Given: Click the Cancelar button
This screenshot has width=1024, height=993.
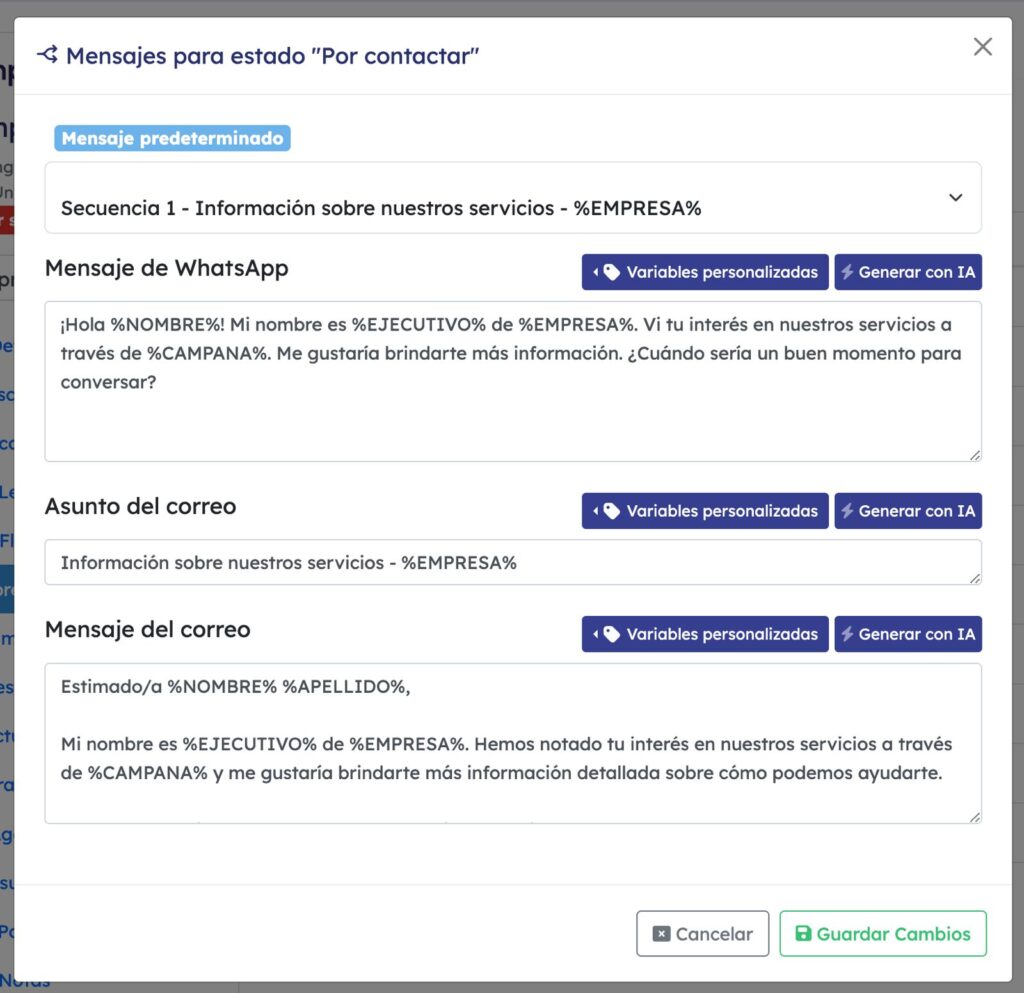Looking at the screenshot, I should coord(703,934).
